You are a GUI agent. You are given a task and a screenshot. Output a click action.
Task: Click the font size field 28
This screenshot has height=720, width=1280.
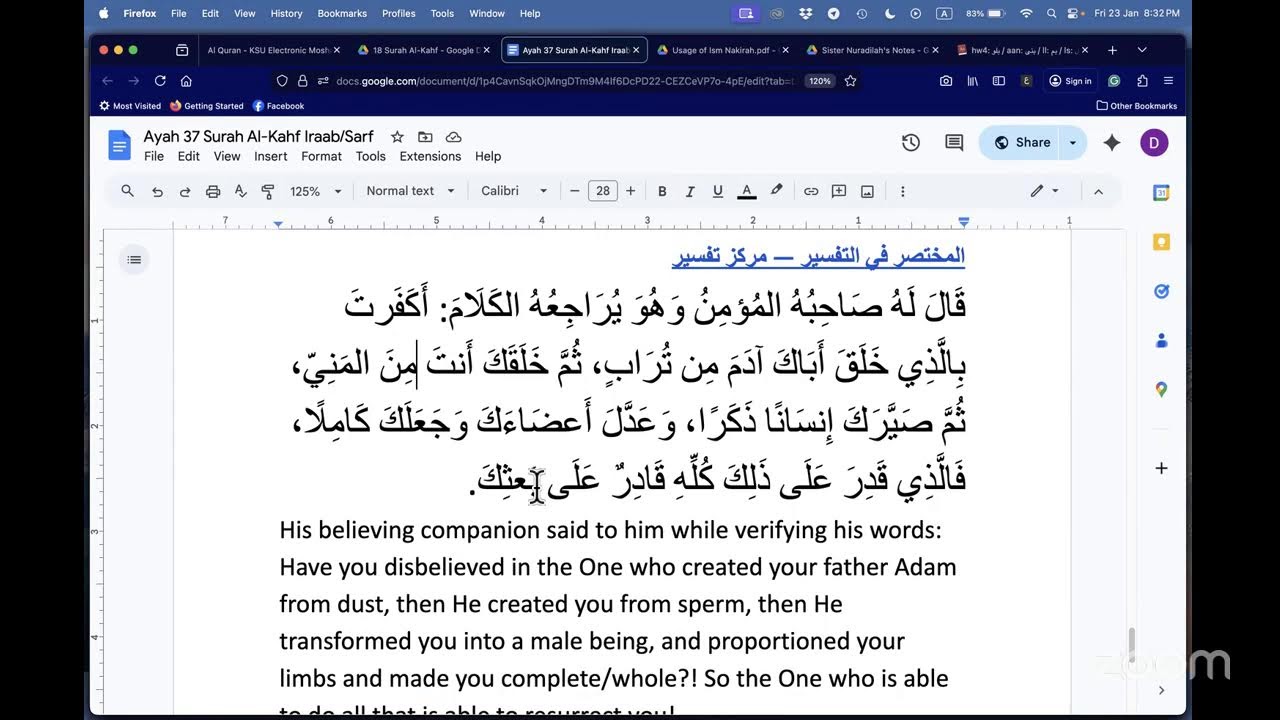click(x=603, y=191)
